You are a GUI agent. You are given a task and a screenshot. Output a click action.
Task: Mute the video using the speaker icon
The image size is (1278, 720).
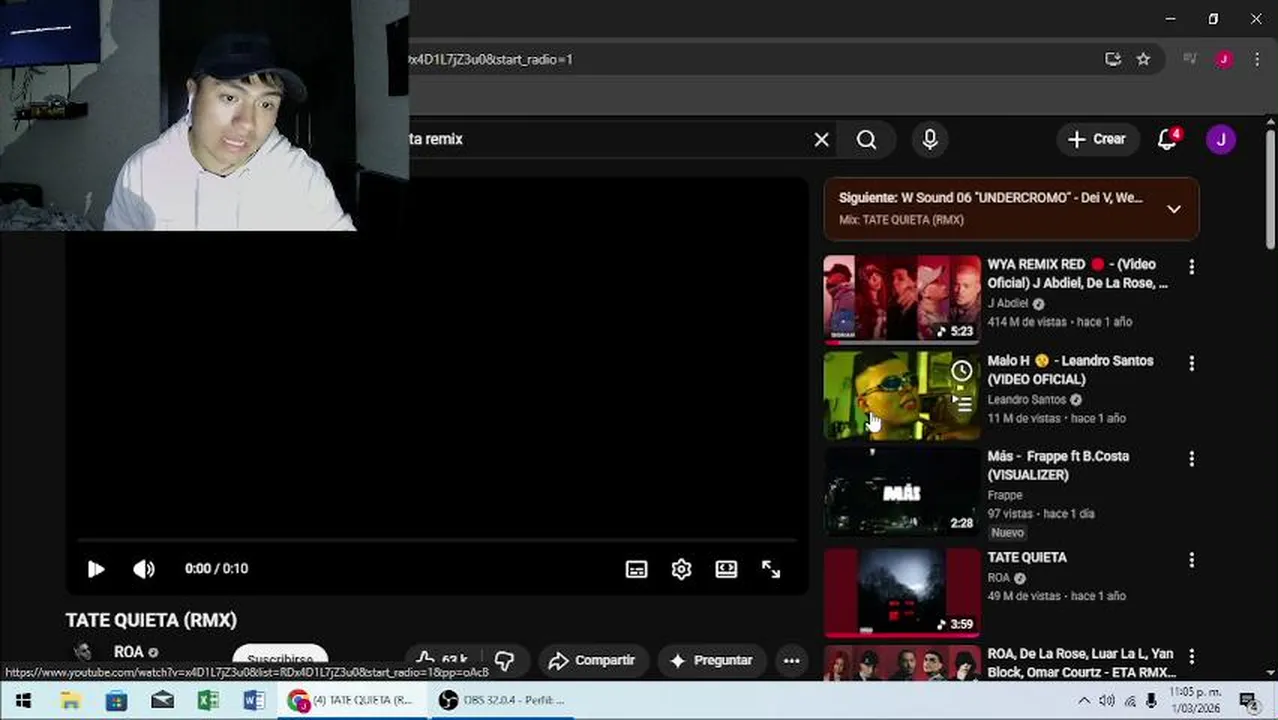[x=144, y=569]
